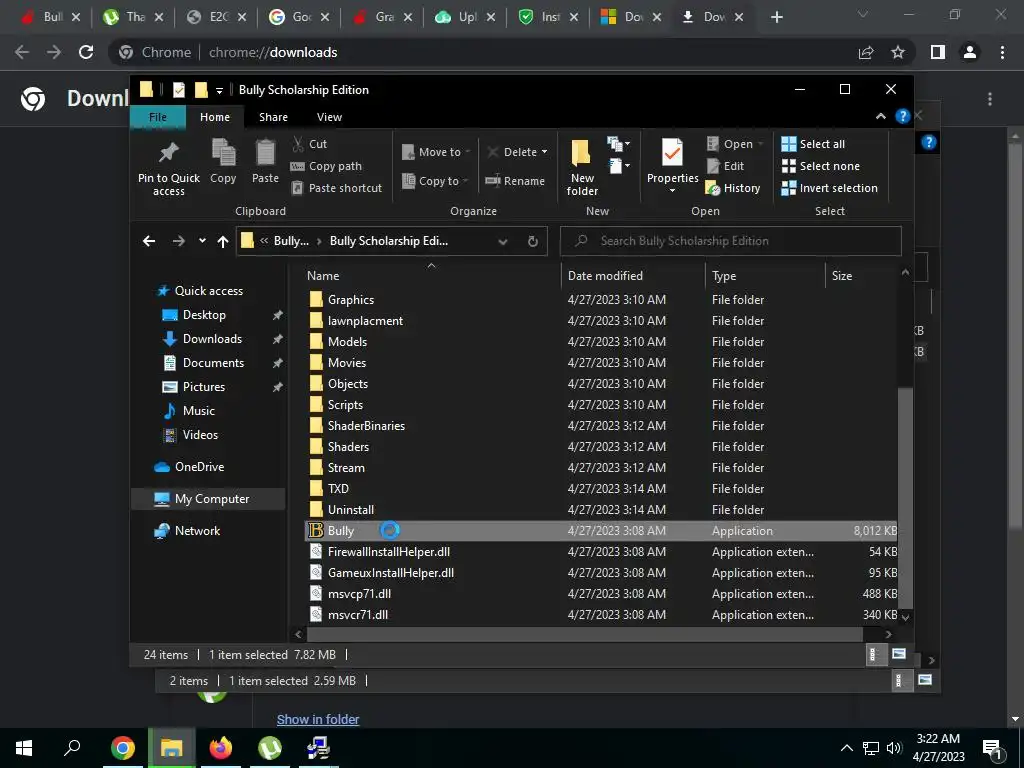Viewport: 1024px width, 768px height.
Task: Select the Bully application file
Action: [601, 531]
